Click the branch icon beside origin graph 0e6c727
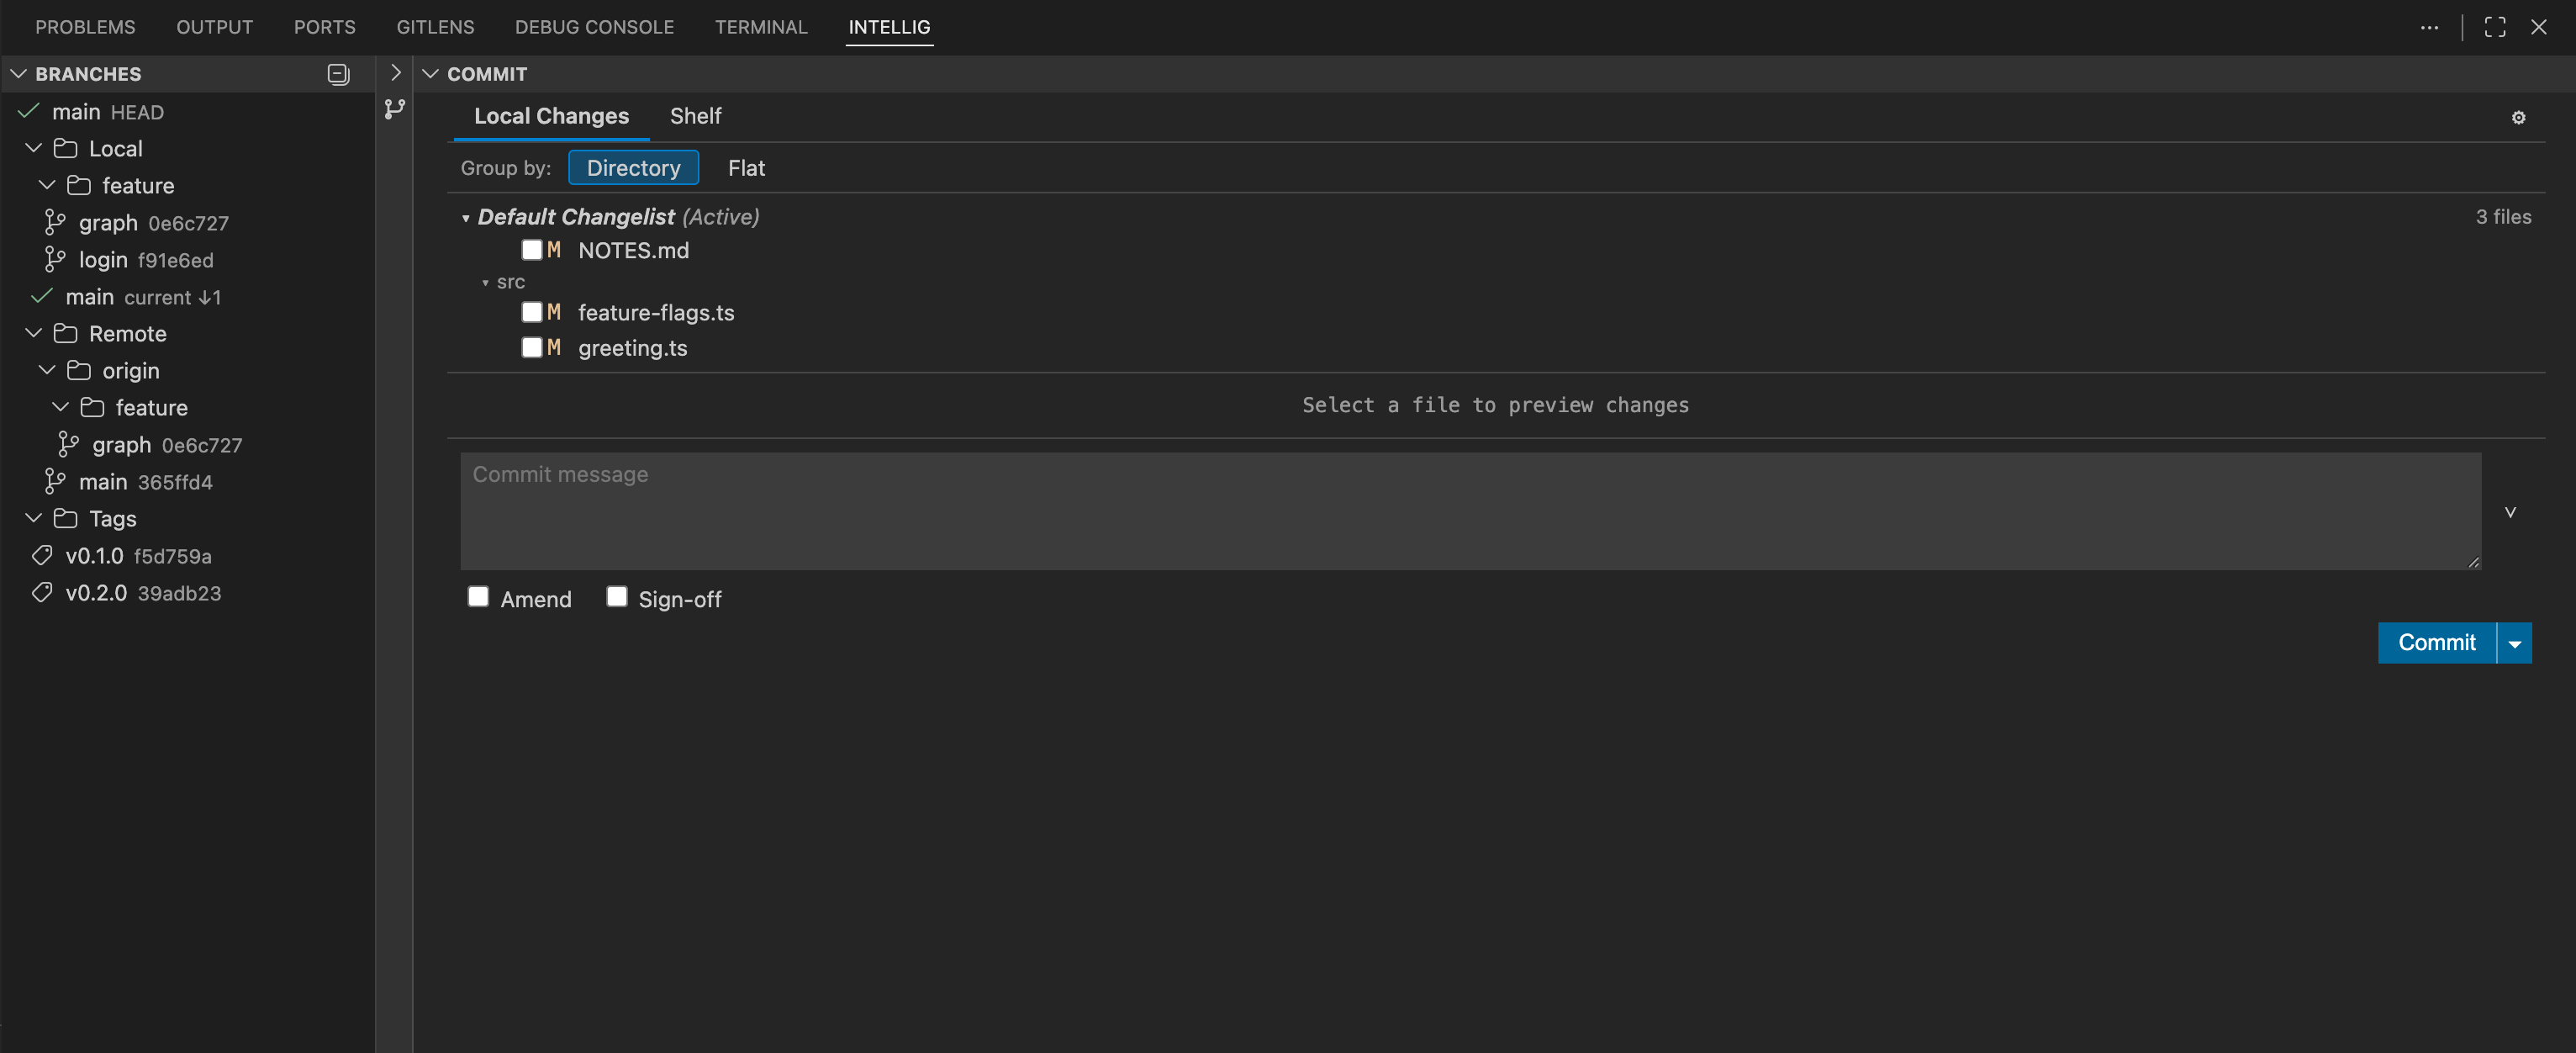This screenshot has height=1053, width=2576. tap(68, 444)
